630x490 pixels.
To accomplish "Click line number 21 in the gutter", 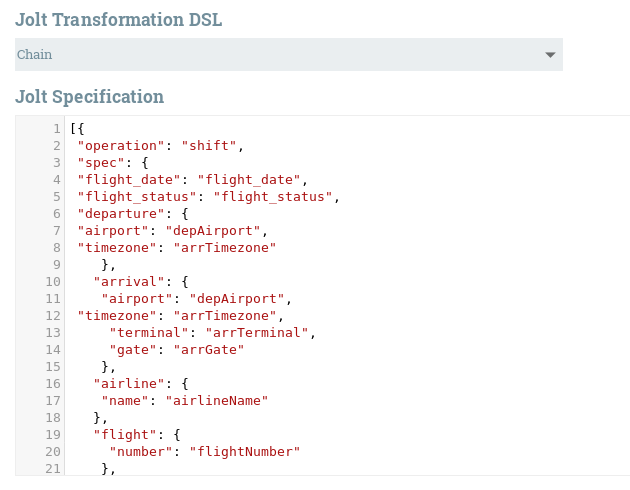I will pyautogui.click(x=53, y=469).
